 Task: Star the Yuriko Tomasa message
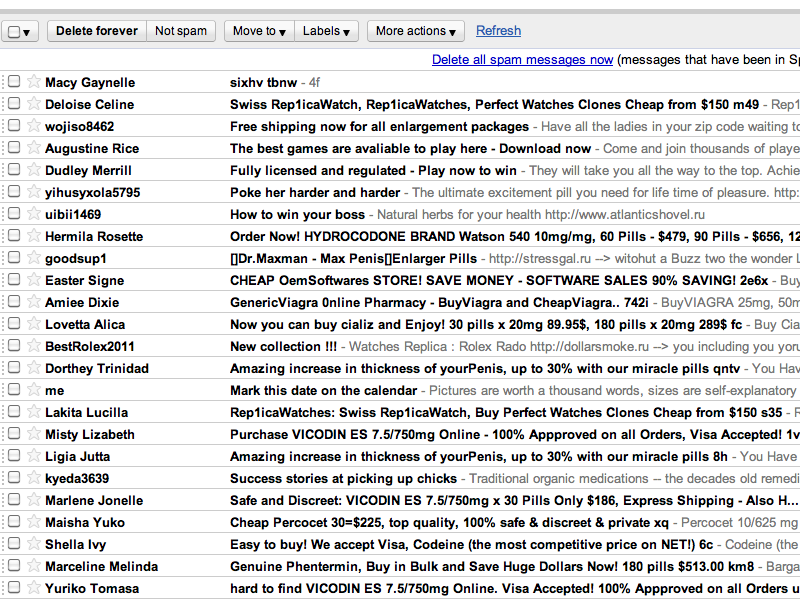pyautogui.click(x=34, y=587)
